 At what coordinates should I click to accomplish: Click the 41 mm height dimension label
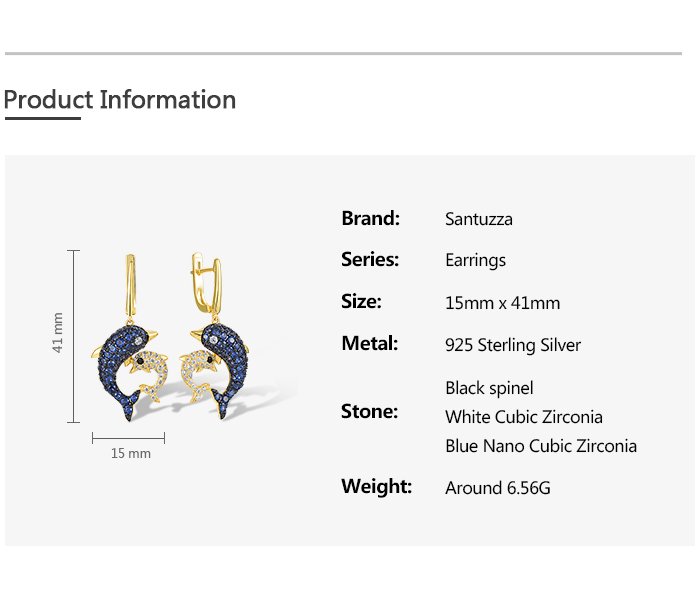tap(58, 333)
